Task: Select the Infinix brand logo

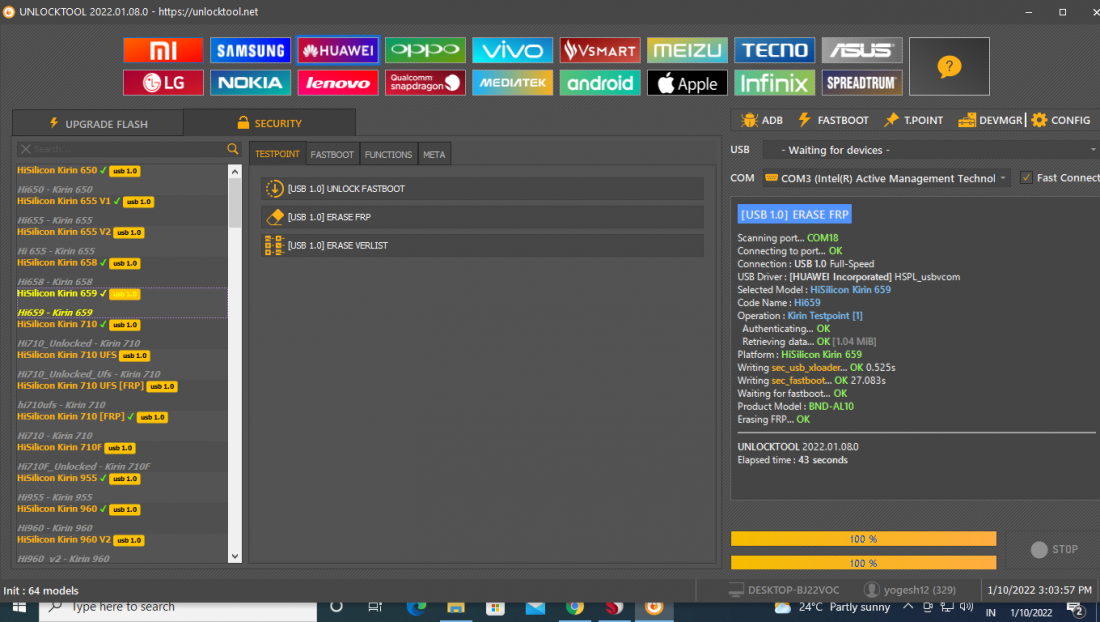Action: pyautogui.click(x=774, y=83)
